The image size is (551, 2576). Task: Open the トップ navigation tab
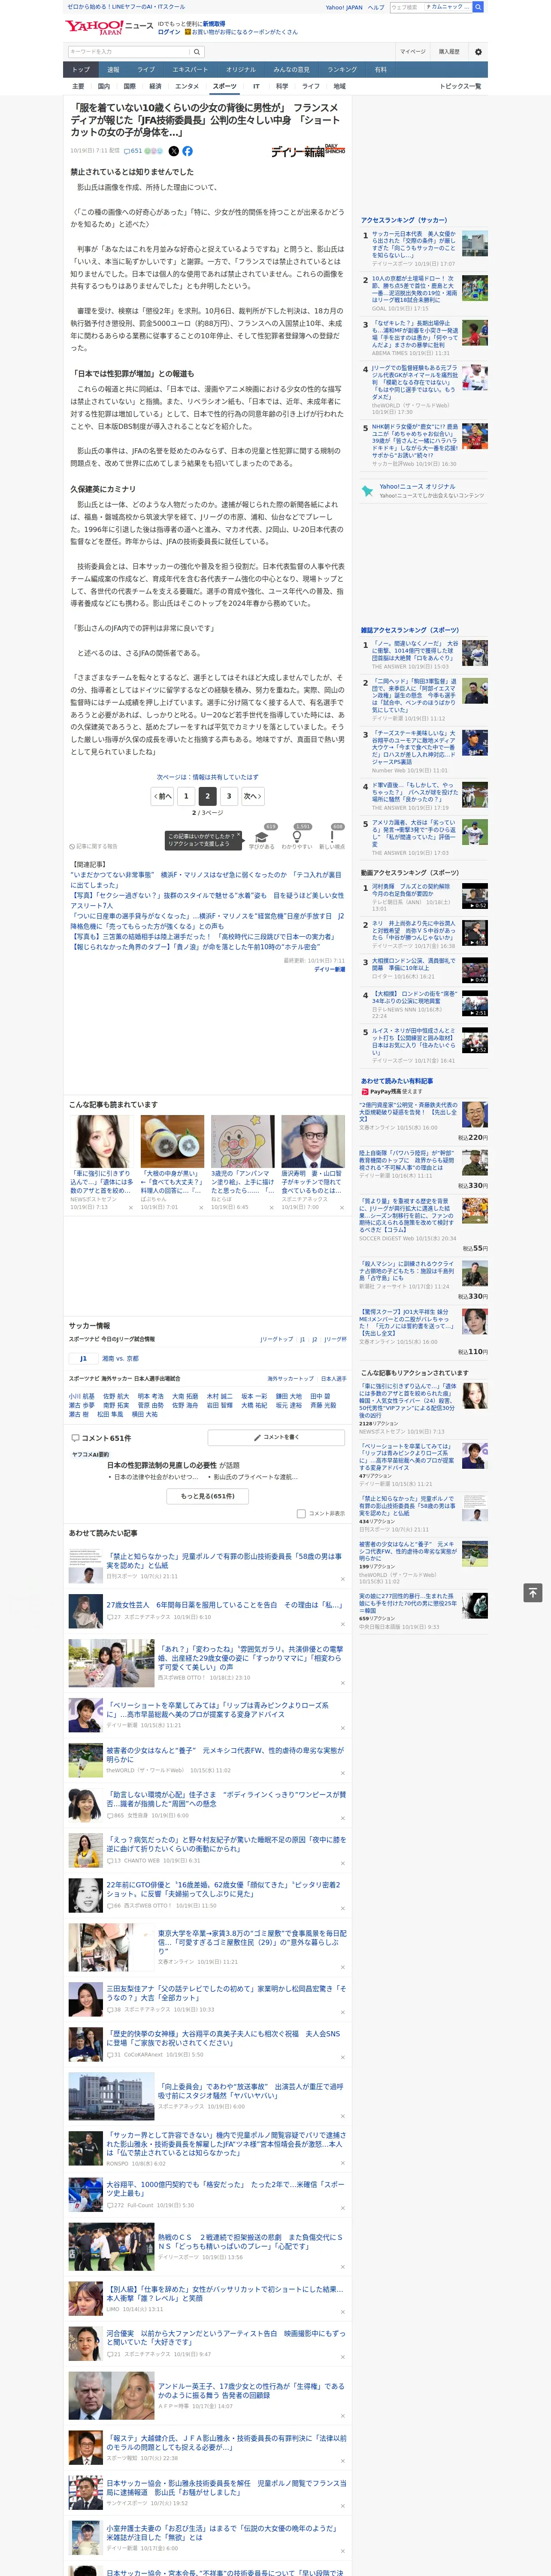pos(81,70)
